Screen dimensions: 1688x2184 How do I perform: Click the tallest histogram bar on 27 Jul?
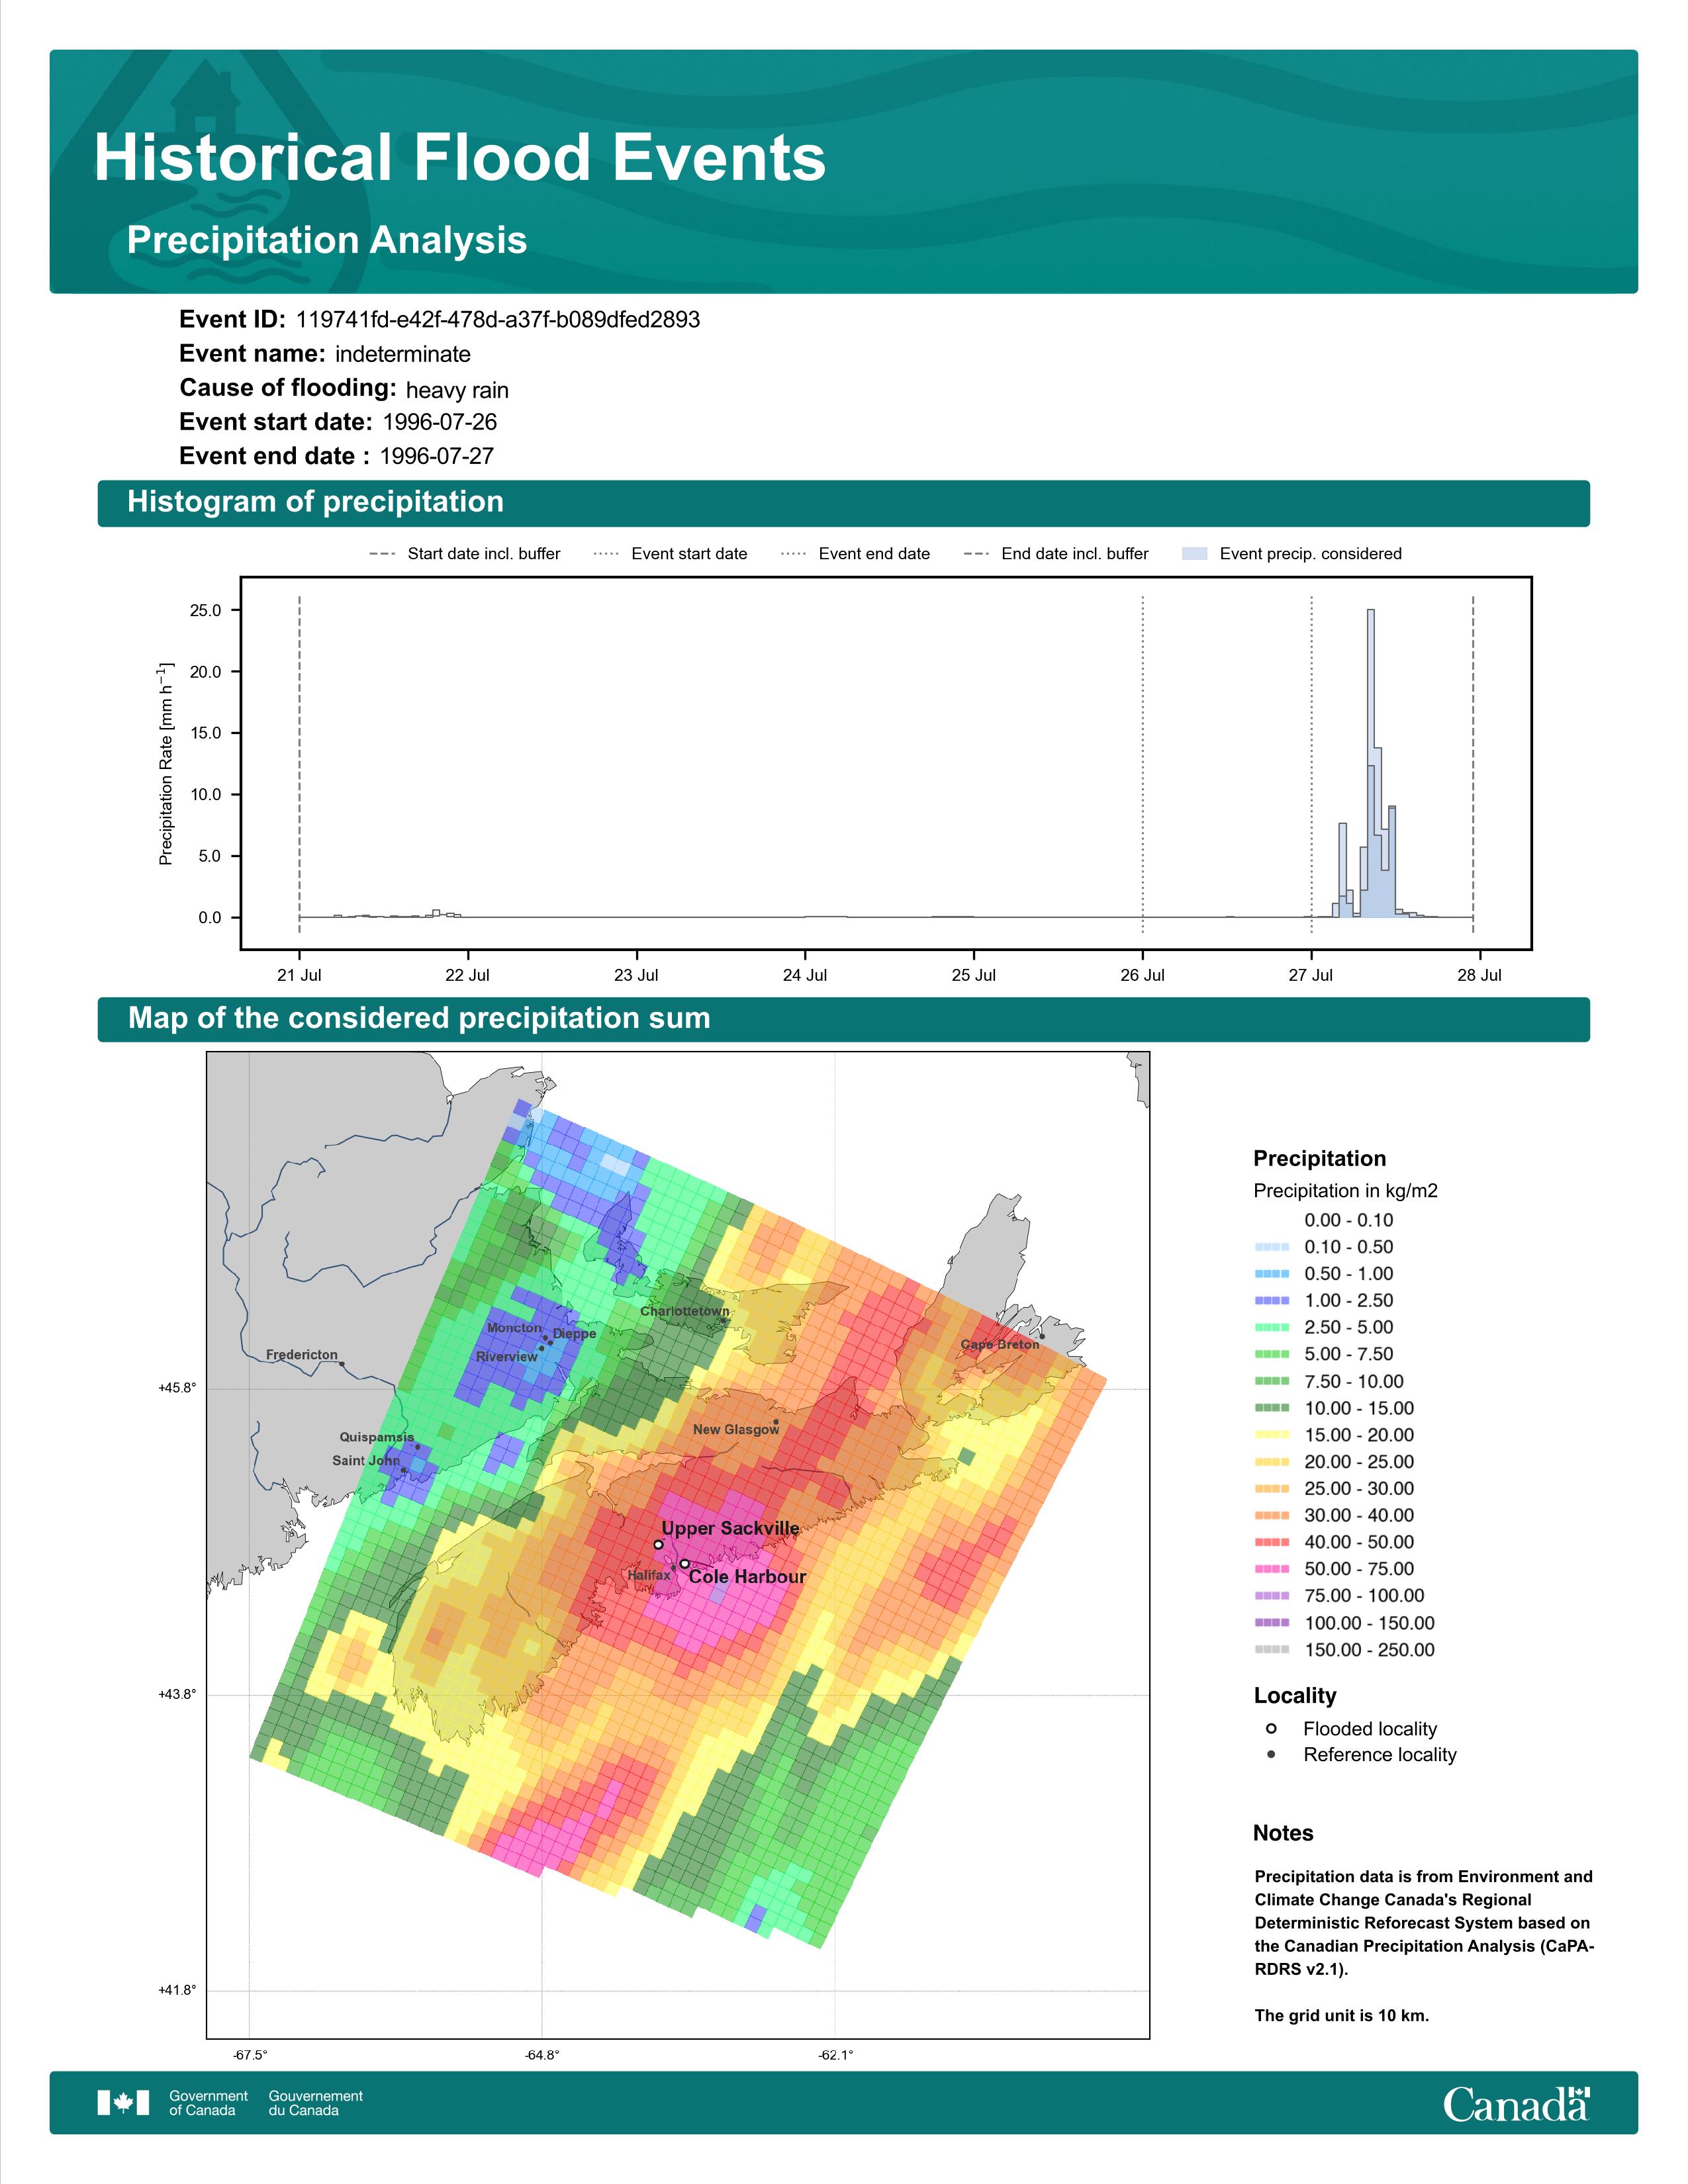(x=1370, y=763)
